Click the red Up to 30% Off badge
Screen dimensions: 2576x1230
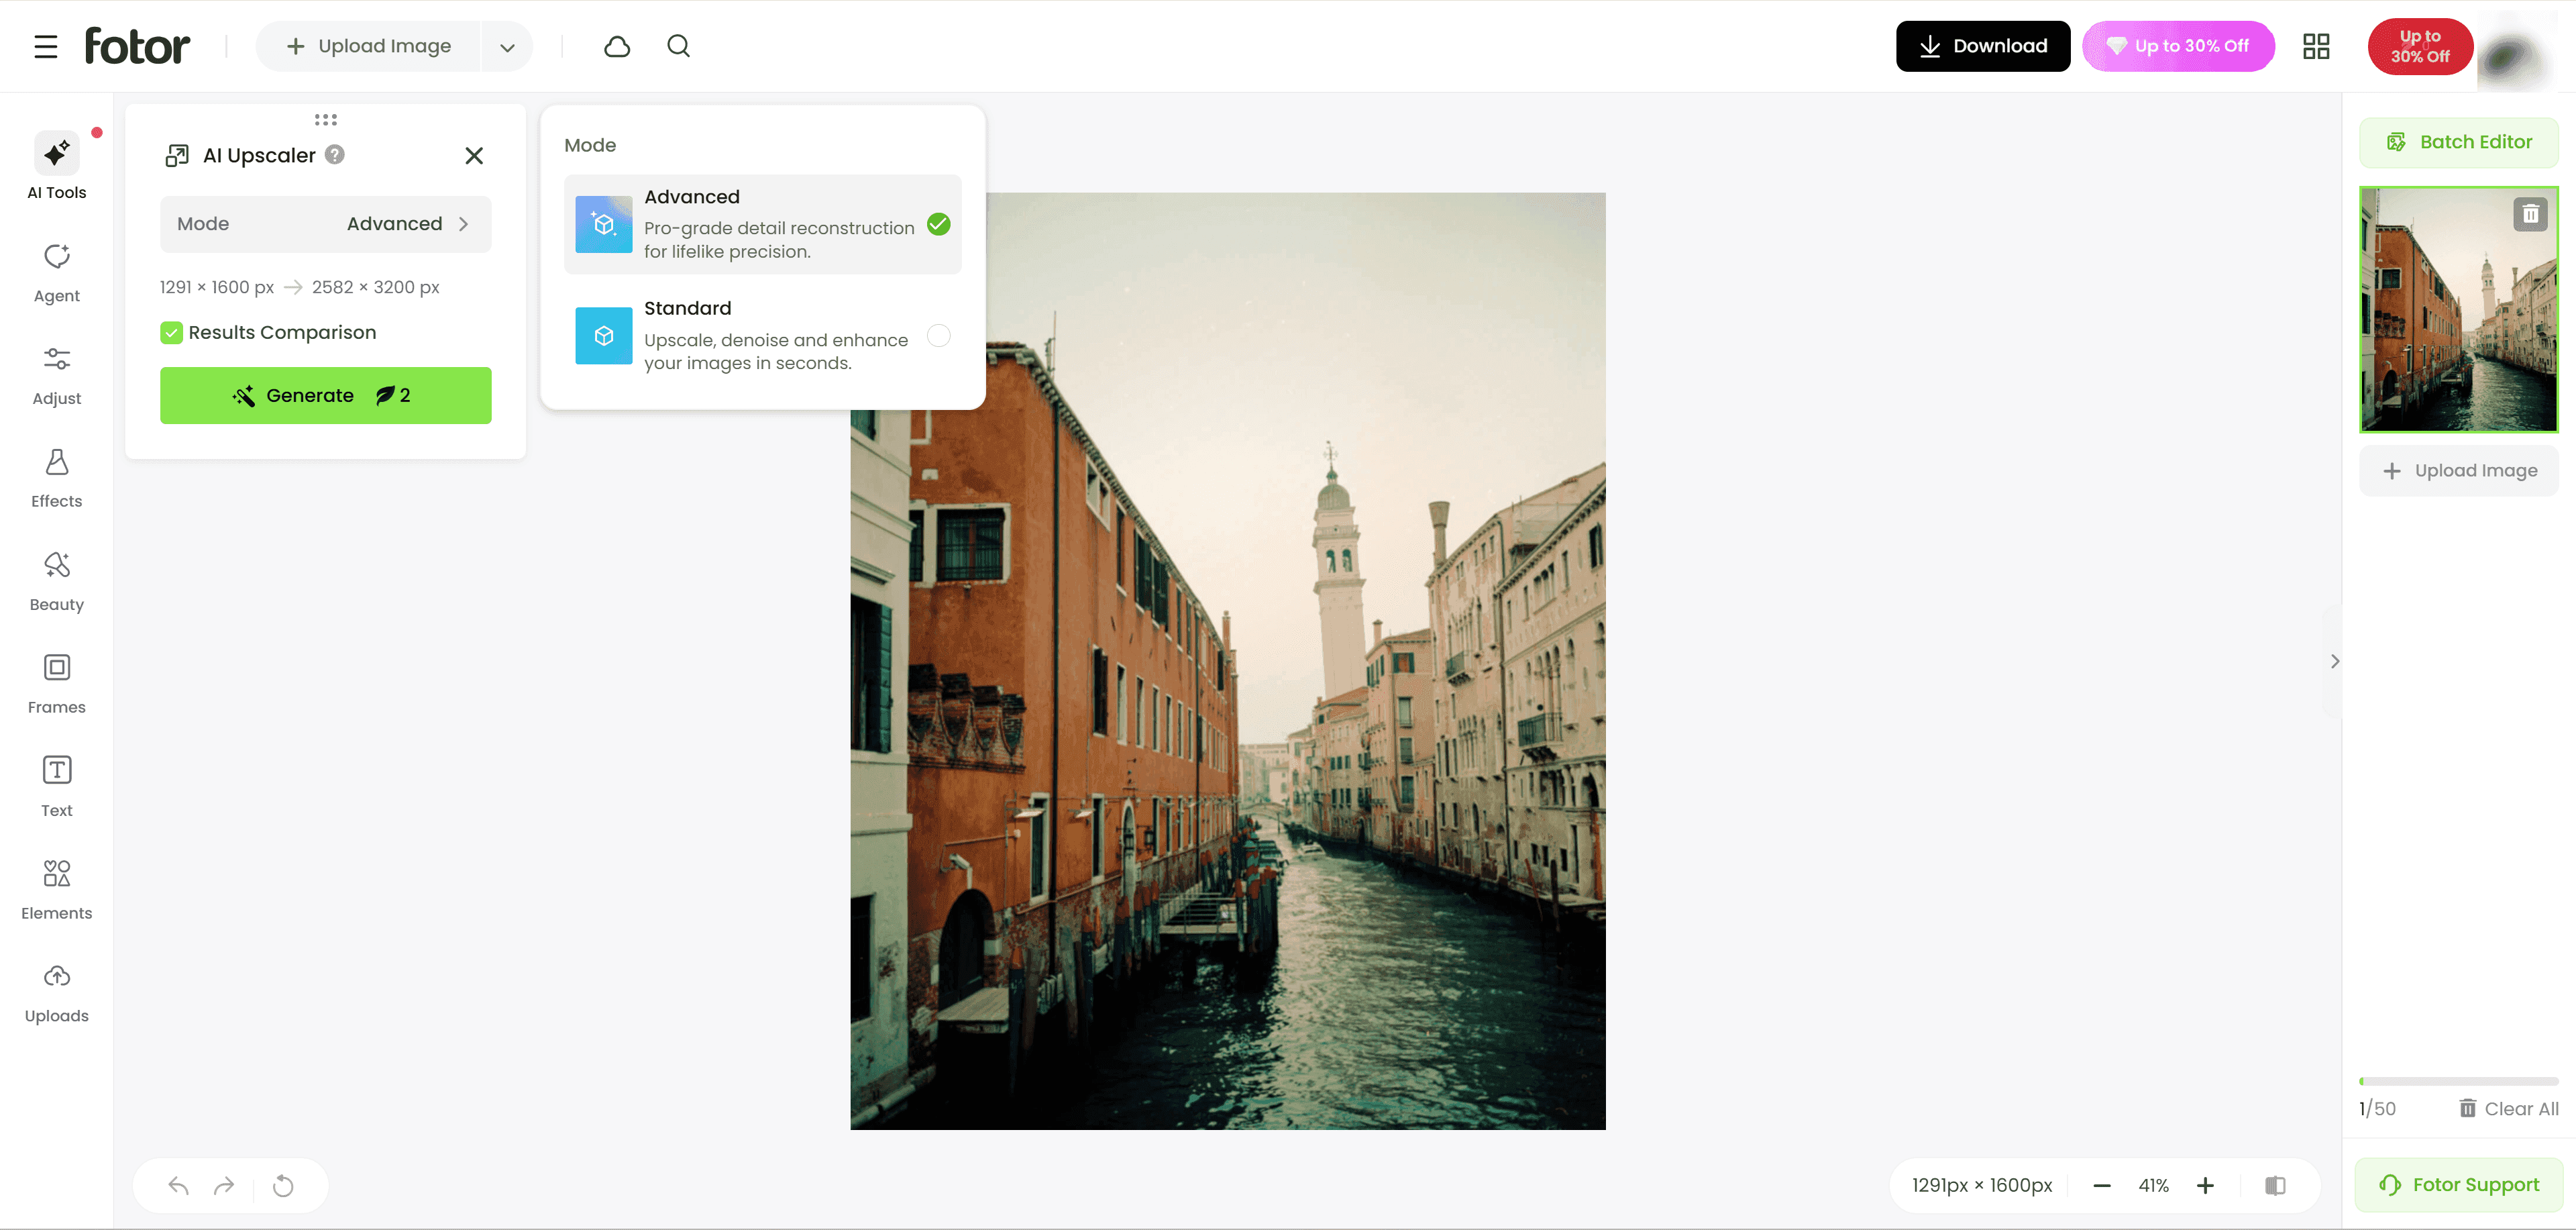(x=2420, y=46)
